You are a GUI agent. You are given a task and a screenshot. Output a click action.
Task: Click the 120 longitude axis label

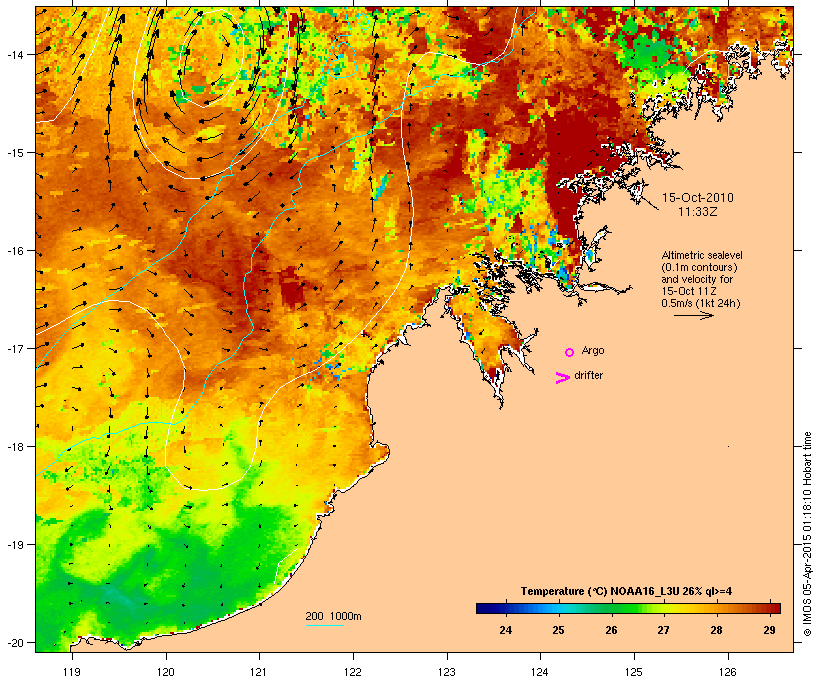[166, 672]
